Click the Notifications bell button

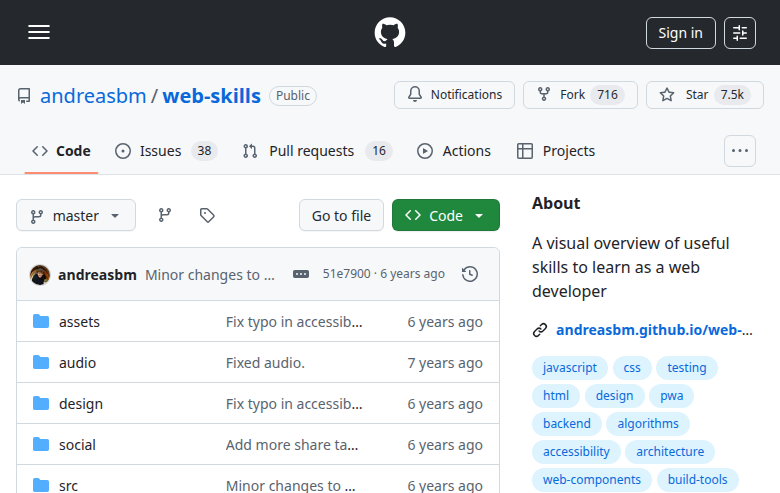point(454,95)
